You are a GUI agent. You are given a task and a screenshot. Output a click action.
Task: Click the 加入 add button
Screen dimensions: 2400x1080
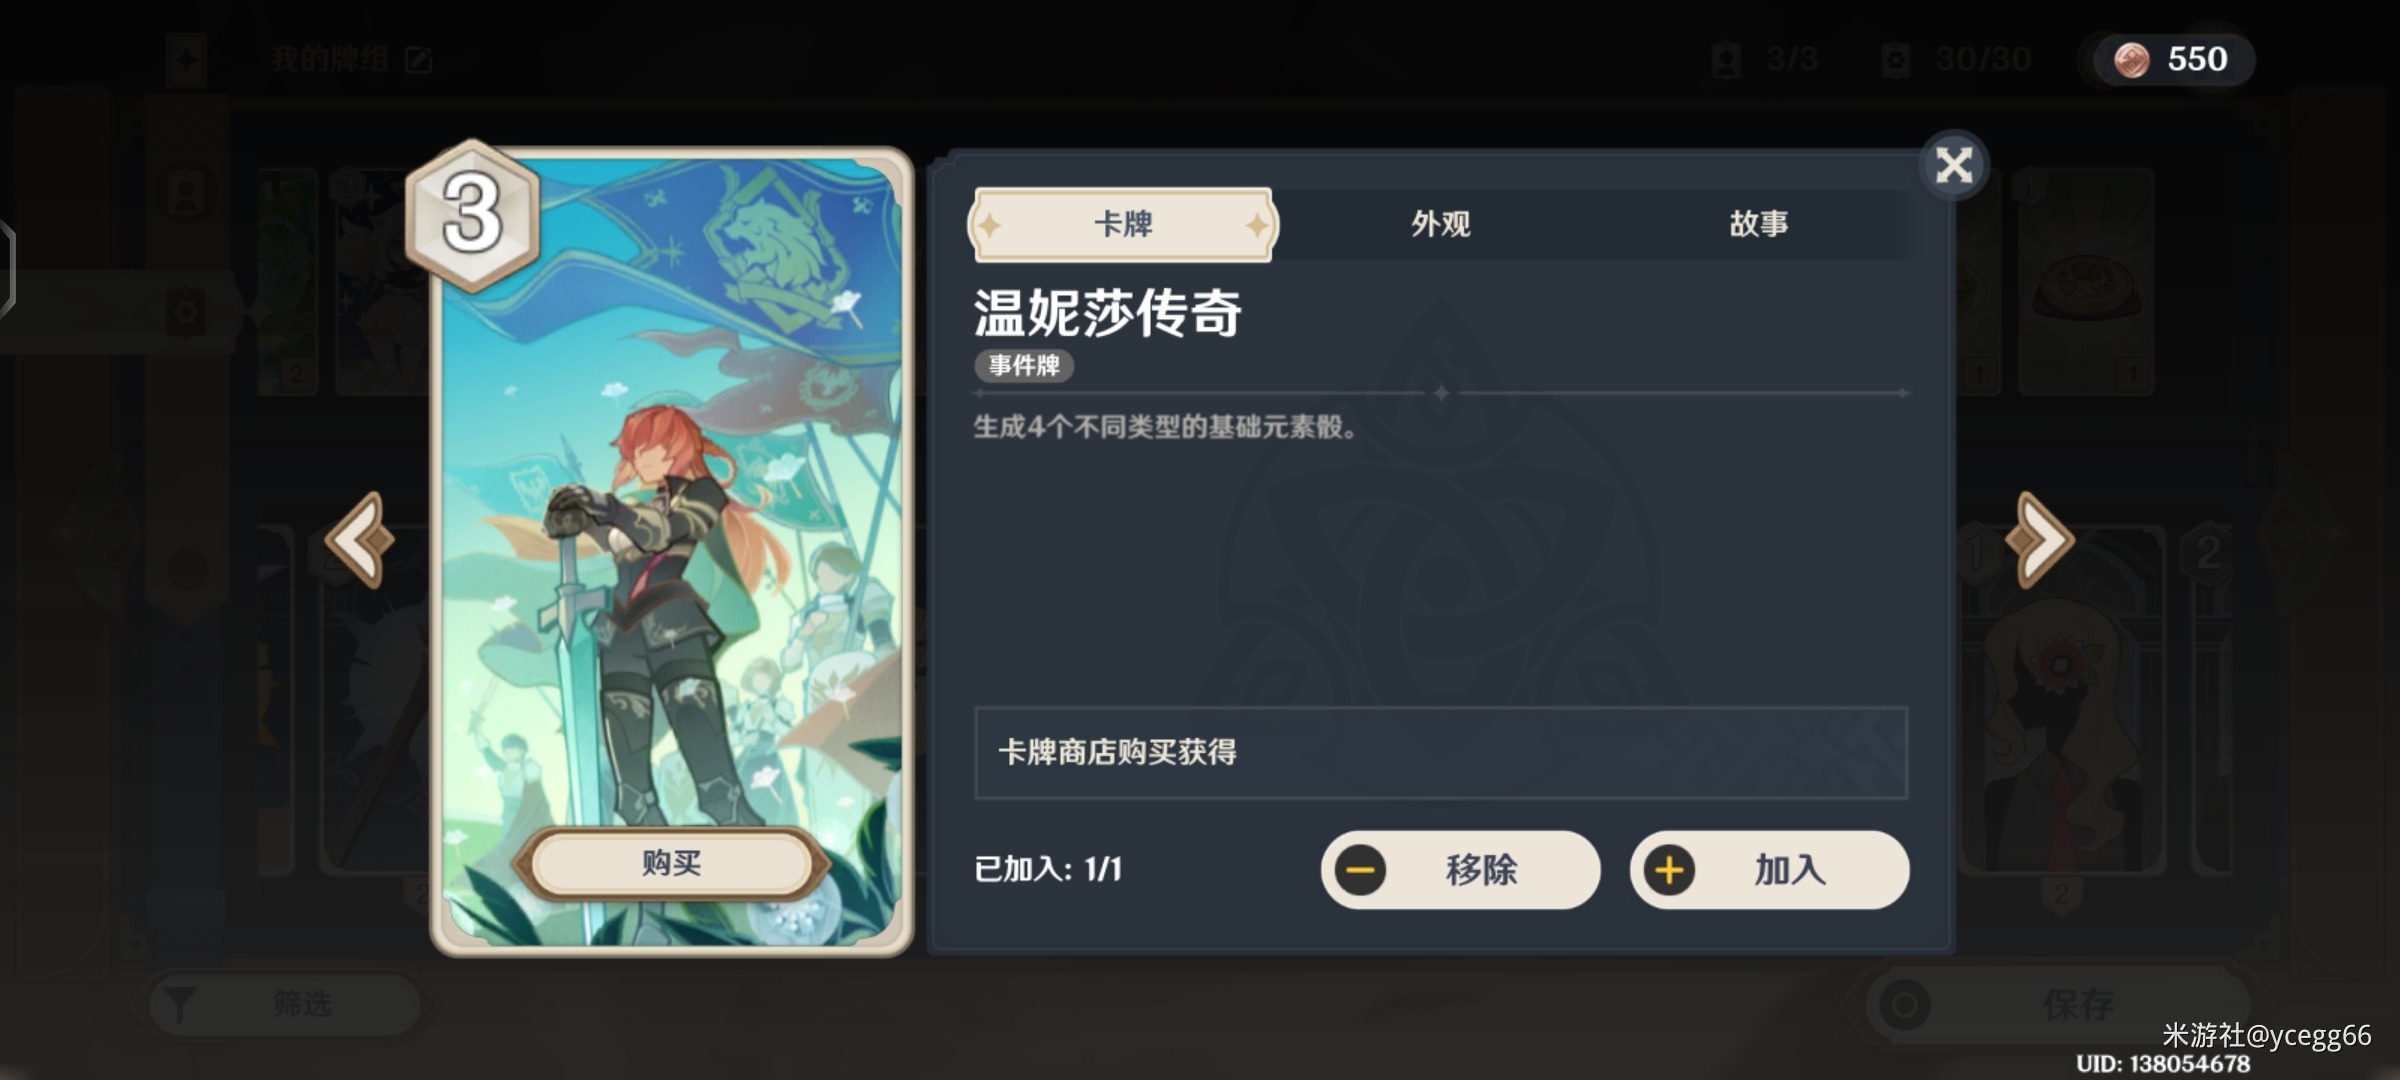(x=1770, y=870)
